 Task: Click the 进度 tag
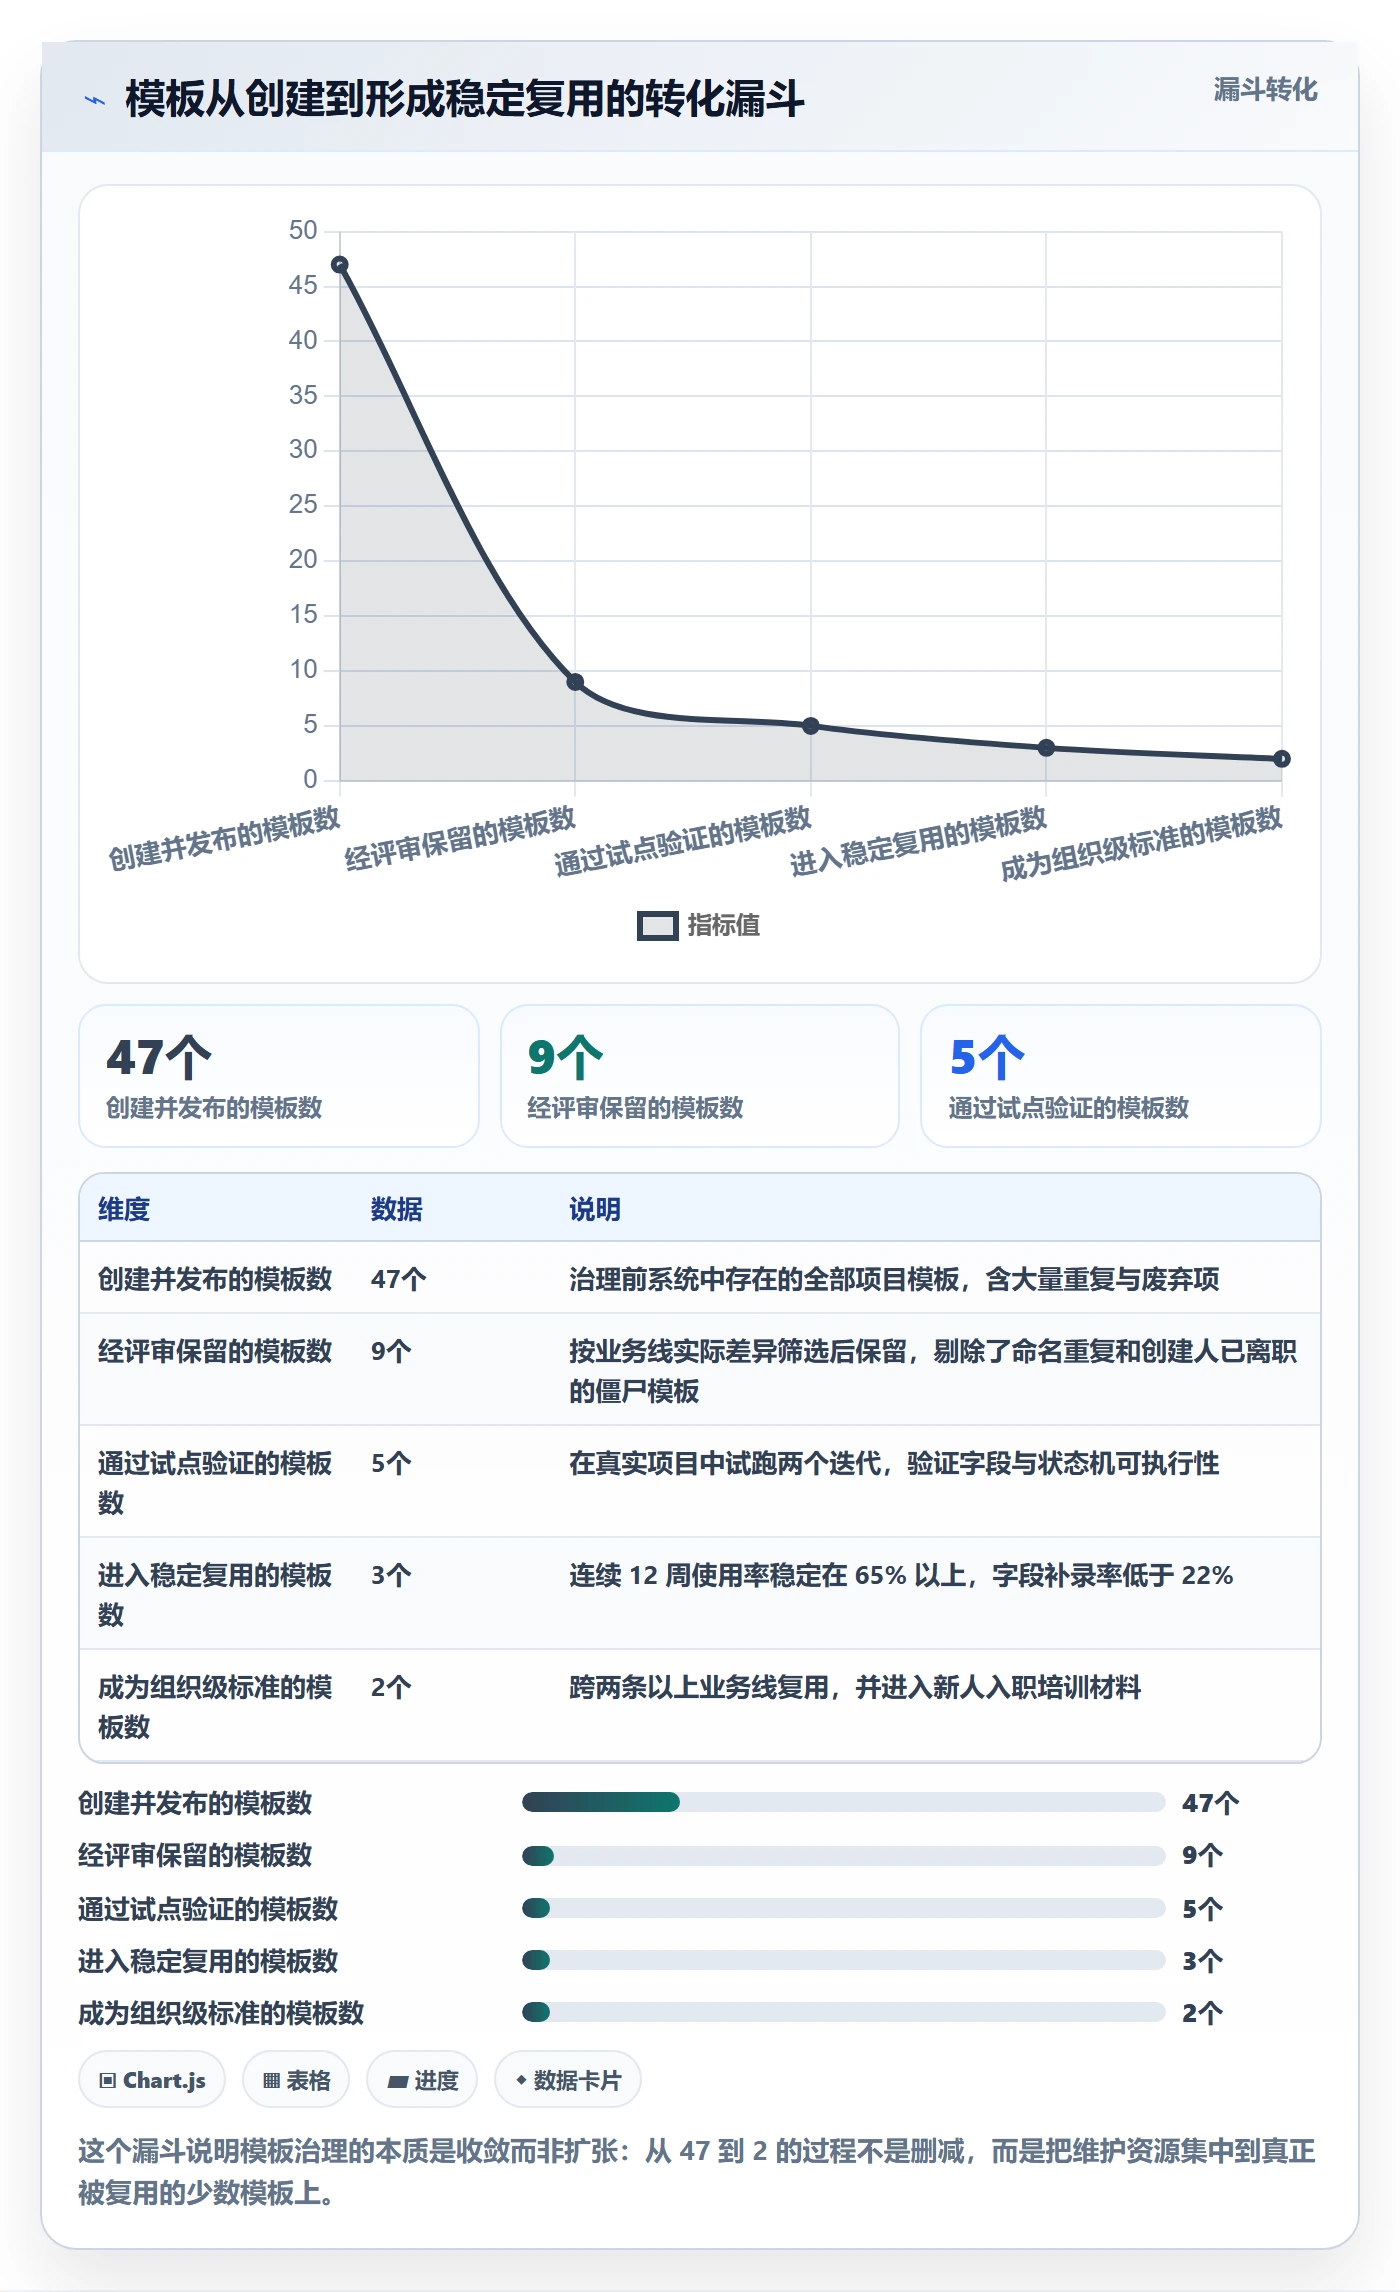coord(422,2080)
